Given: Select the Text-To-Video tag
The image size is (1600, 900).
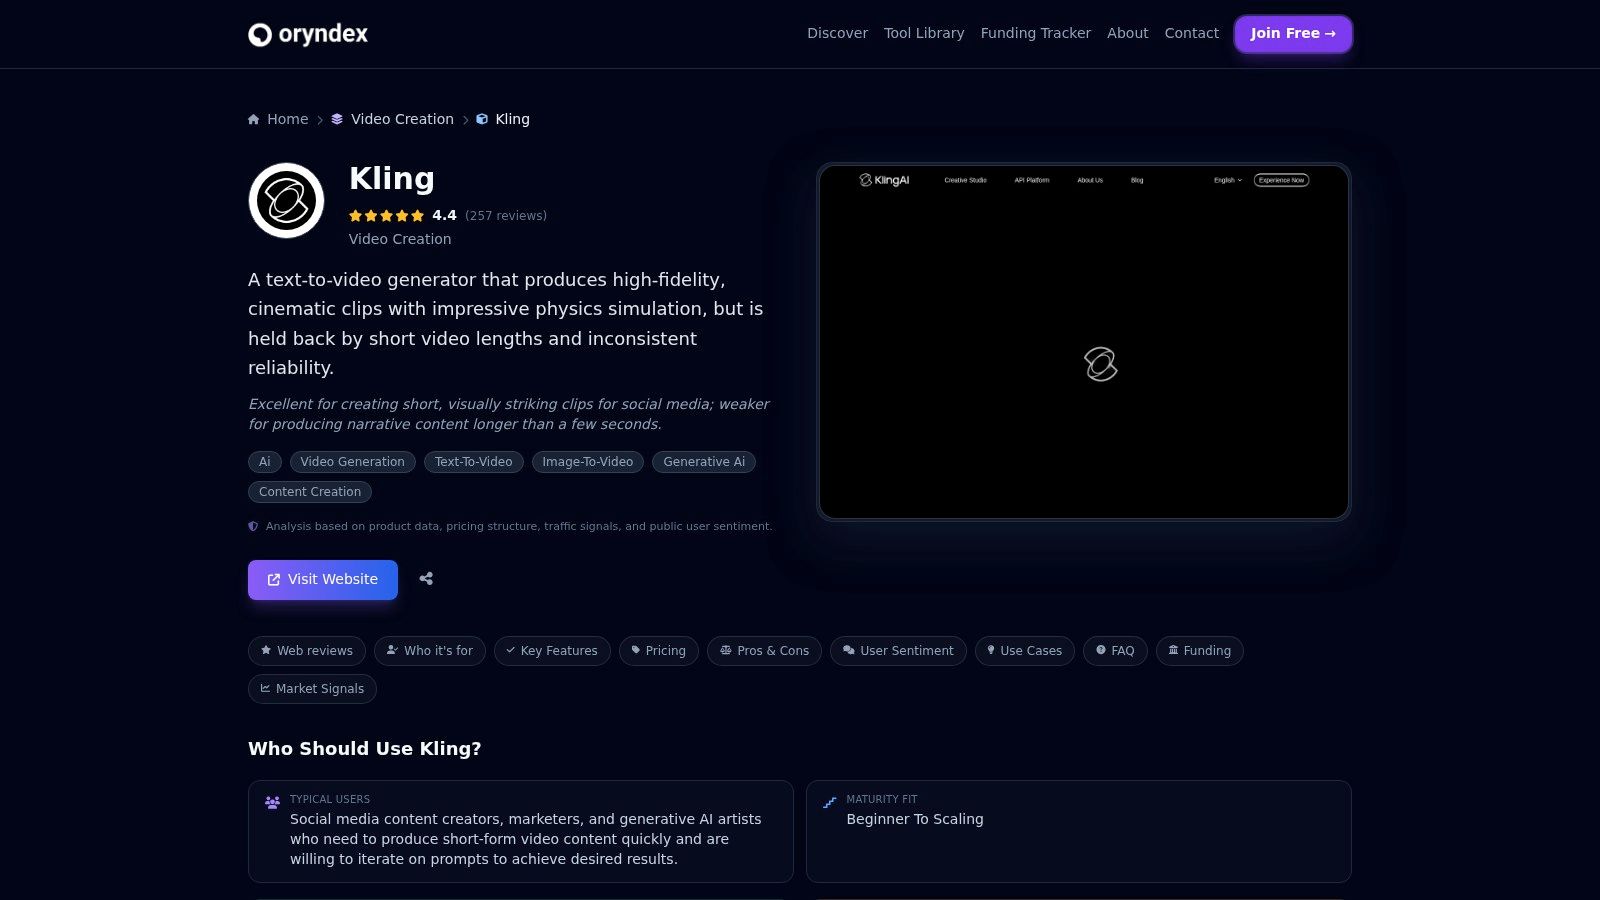Looking at the screenshot, I should [x=474, y=462].
